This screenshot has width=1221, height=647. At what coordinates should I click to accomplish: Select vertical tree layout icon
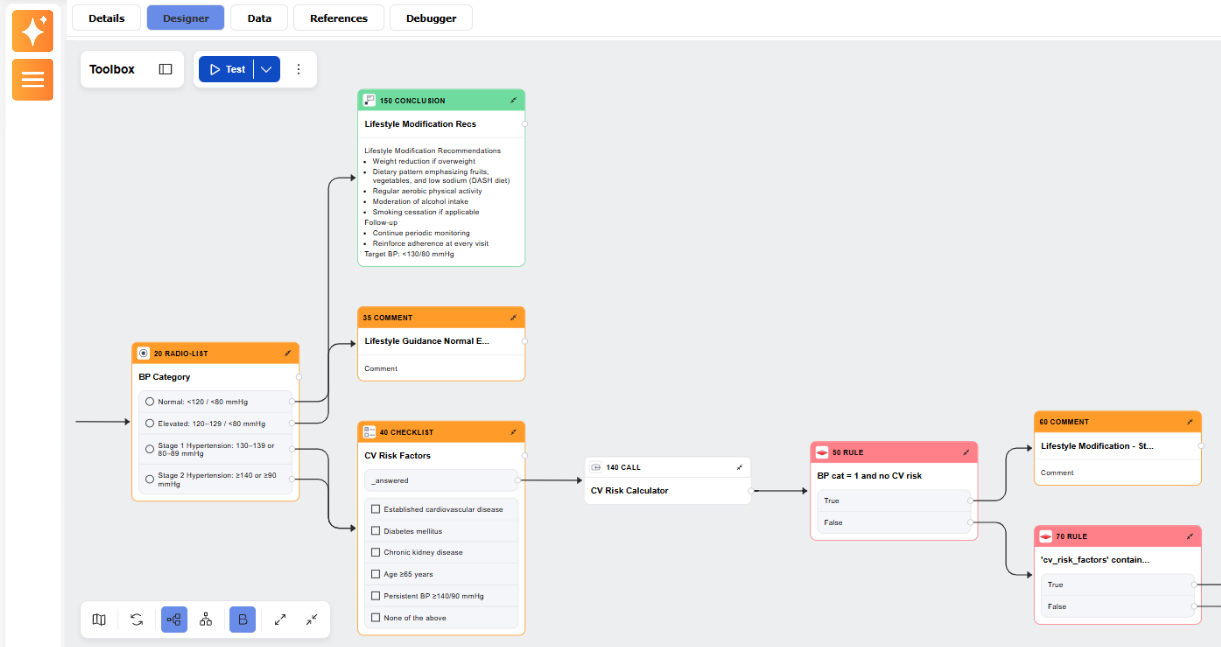coord(206,620)
